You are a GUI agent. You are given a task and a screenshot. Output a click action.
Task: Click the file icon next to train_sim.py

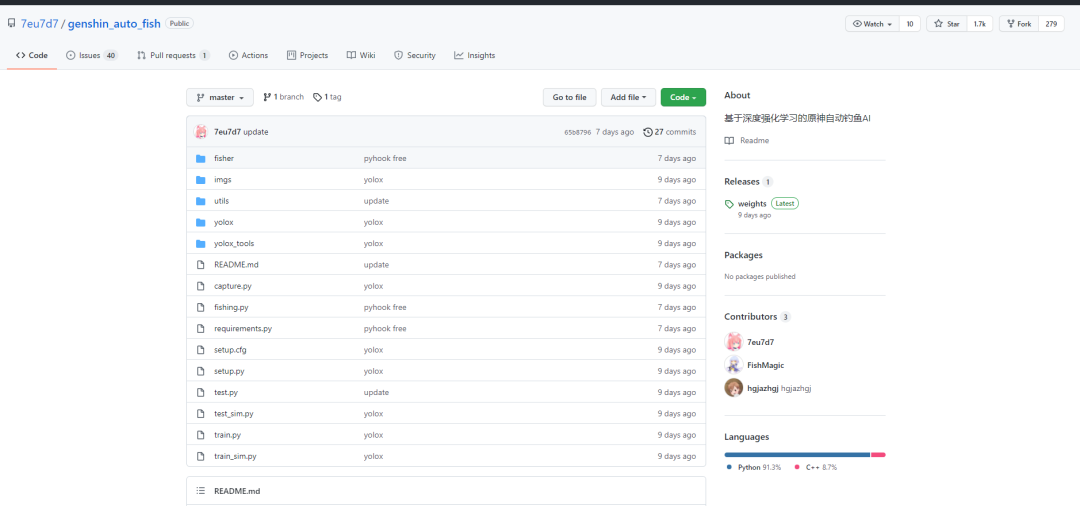[200, 456]
